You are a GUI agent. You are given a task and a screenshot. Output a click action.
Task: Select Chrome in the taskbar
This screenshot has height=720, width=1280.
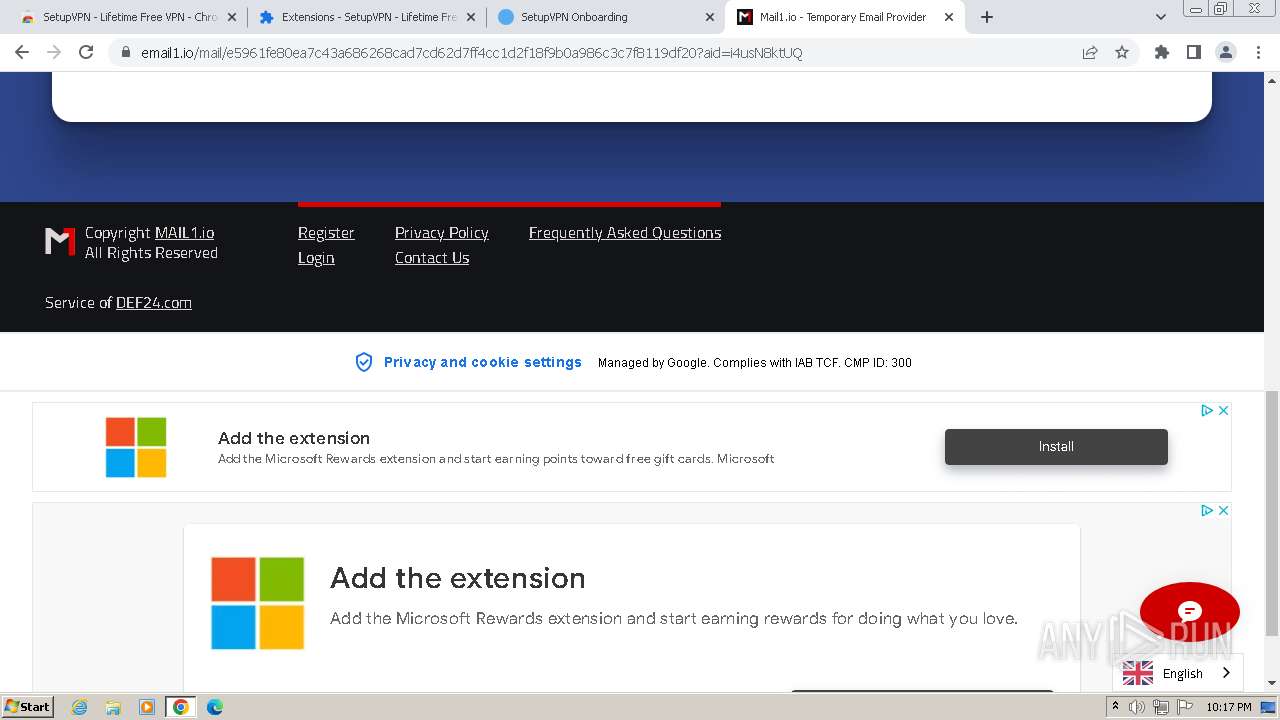[180, 707]
